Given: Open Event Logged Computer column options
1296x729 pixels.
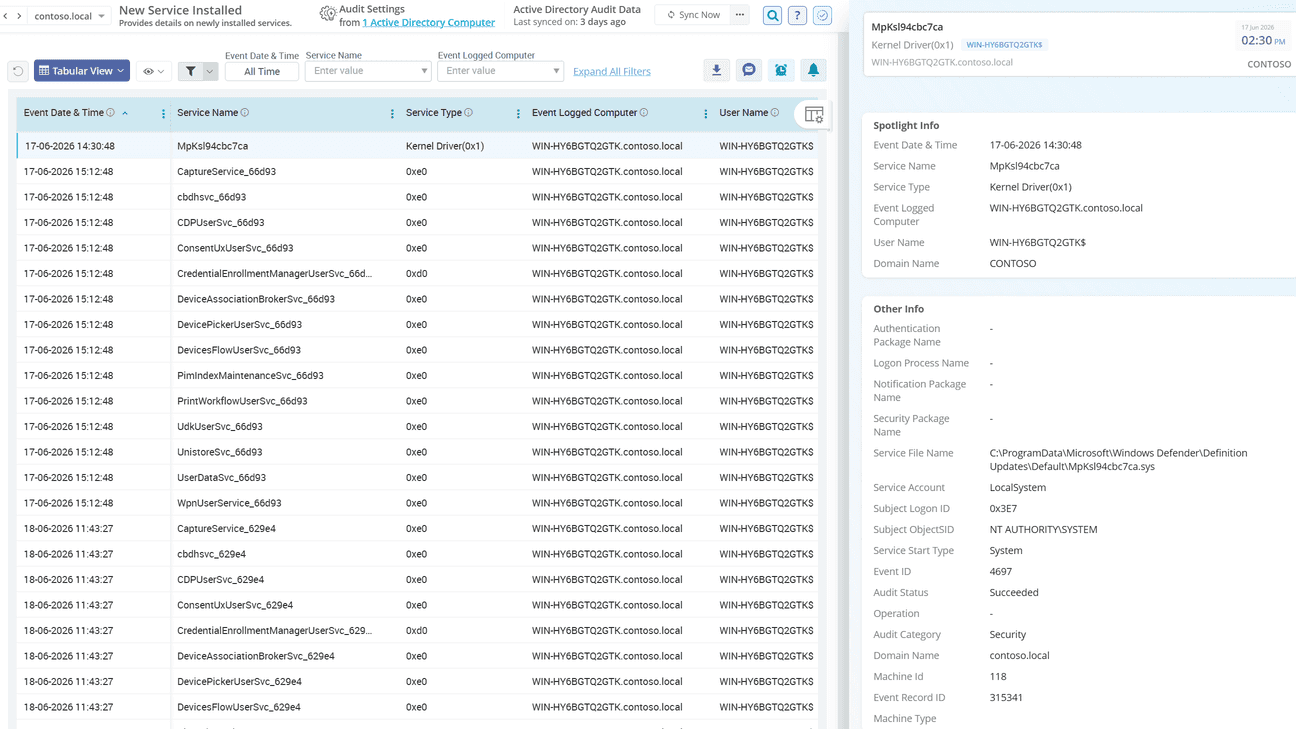Looking at the screenshot, I should [706, 114].
